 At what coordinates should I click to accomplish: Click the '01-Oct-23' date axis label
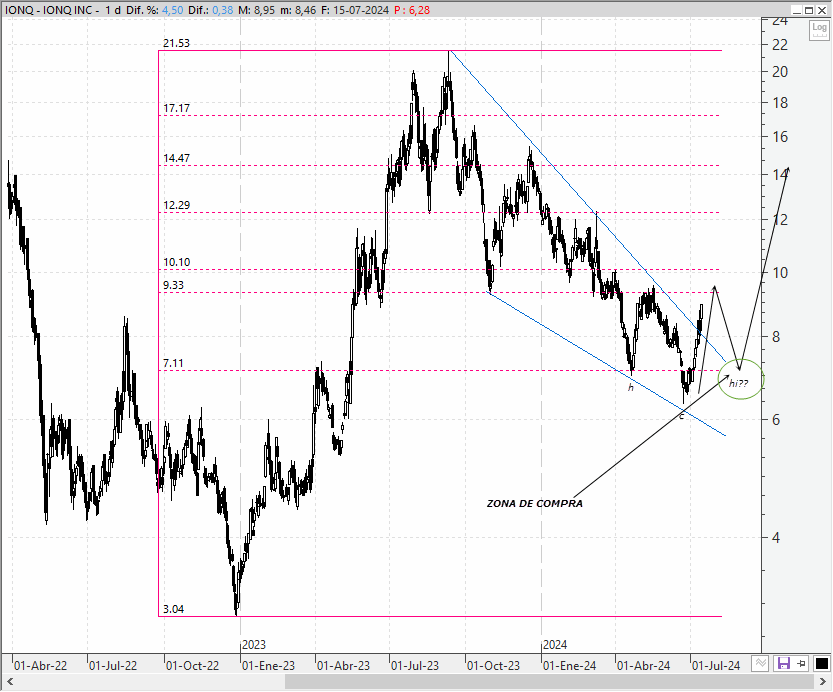493,665
